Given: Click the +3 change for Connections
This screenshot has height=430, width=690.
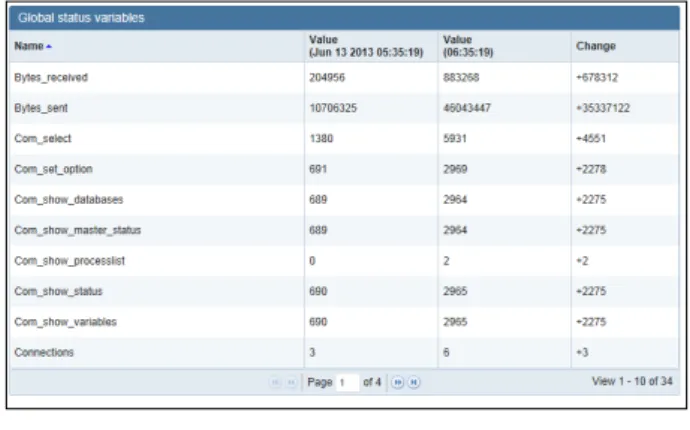Looking at the screenshot, I should (582, 353).
